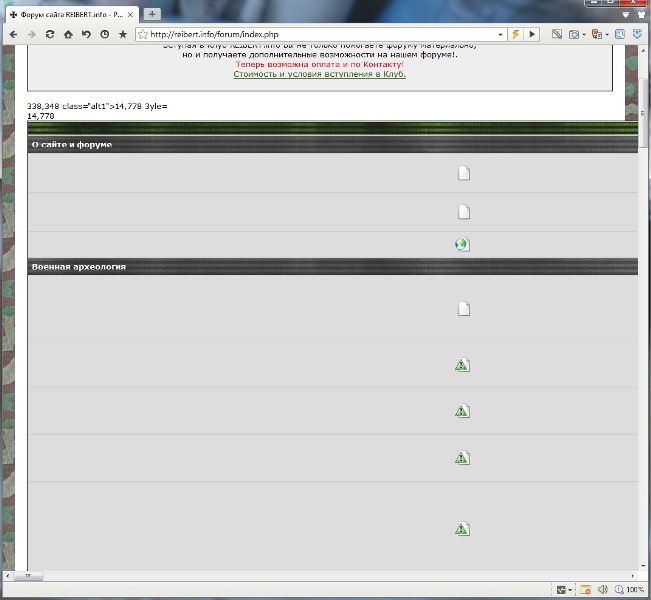Click the reibert.info/forum URL field
Image resolution: width=651 pixels, height=600 pixels.
pyautogui.click(x=322, y=34)
